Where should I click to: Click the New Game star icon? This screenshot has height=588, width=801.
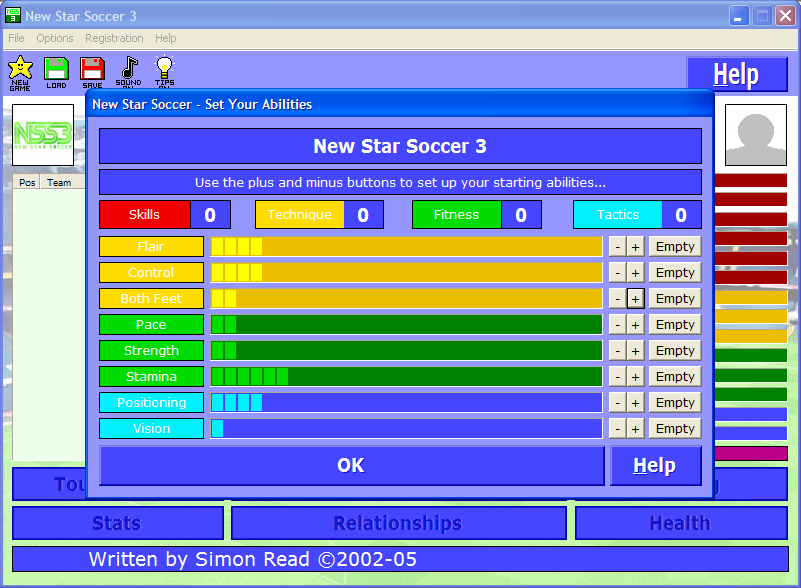pos(20,72)
